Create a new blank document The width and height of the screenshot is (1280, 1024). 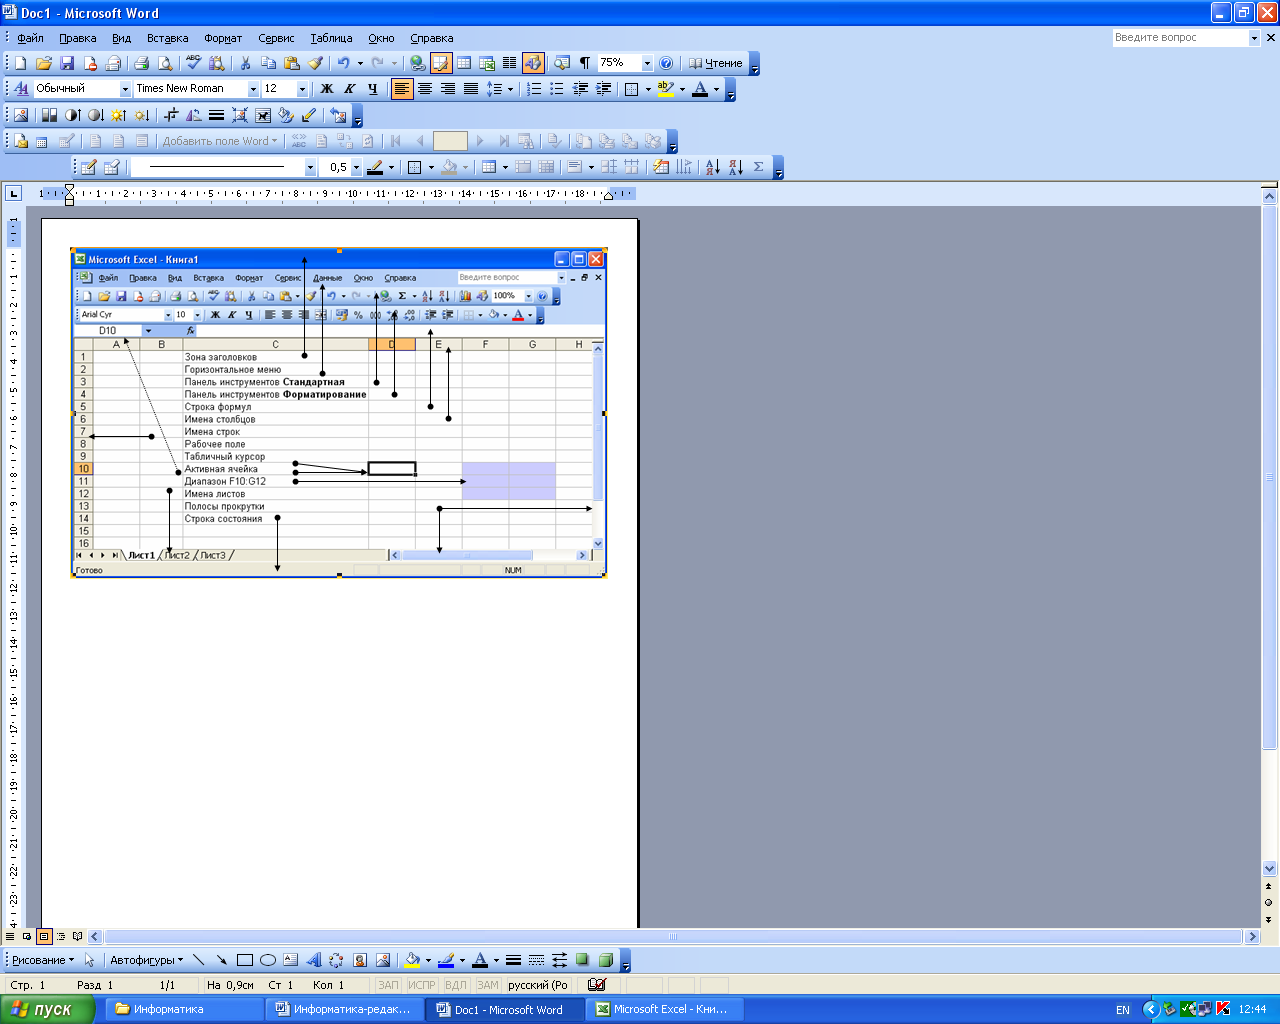coord(20,63)
